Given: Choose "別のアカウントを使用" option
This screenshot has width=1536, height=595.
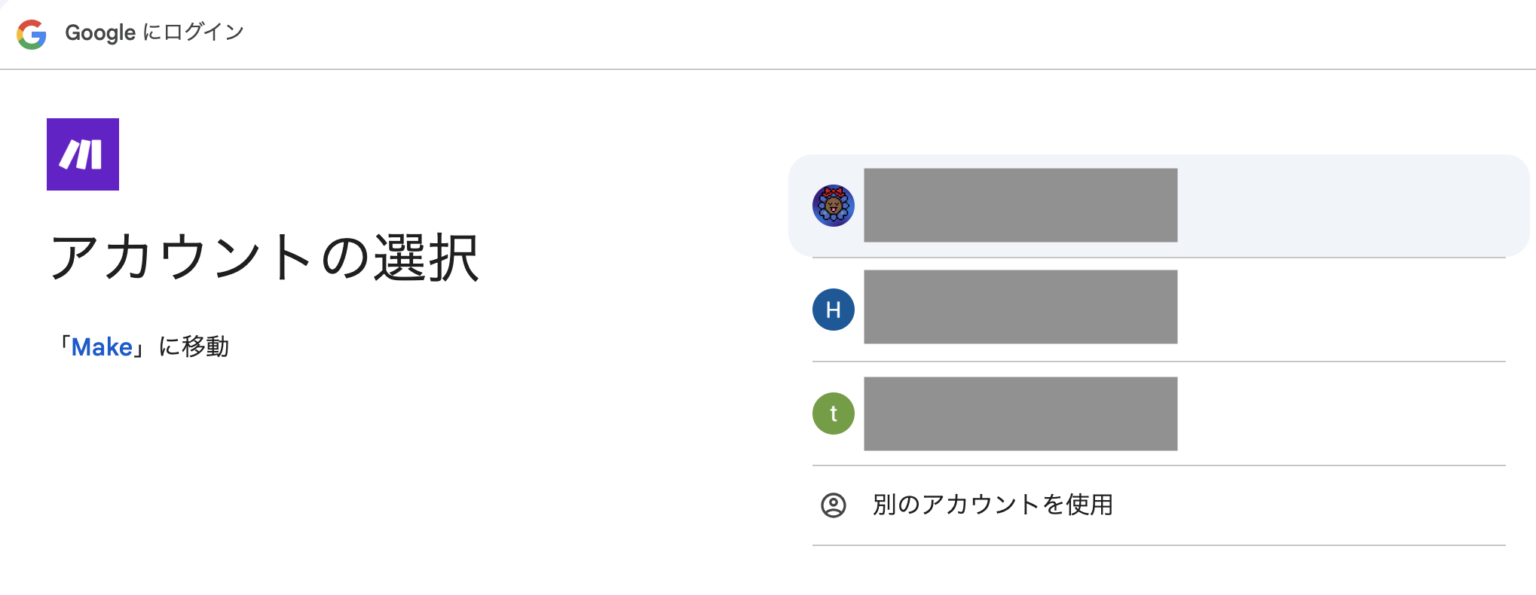Looking at the screenshot, I should coord(992,505).
